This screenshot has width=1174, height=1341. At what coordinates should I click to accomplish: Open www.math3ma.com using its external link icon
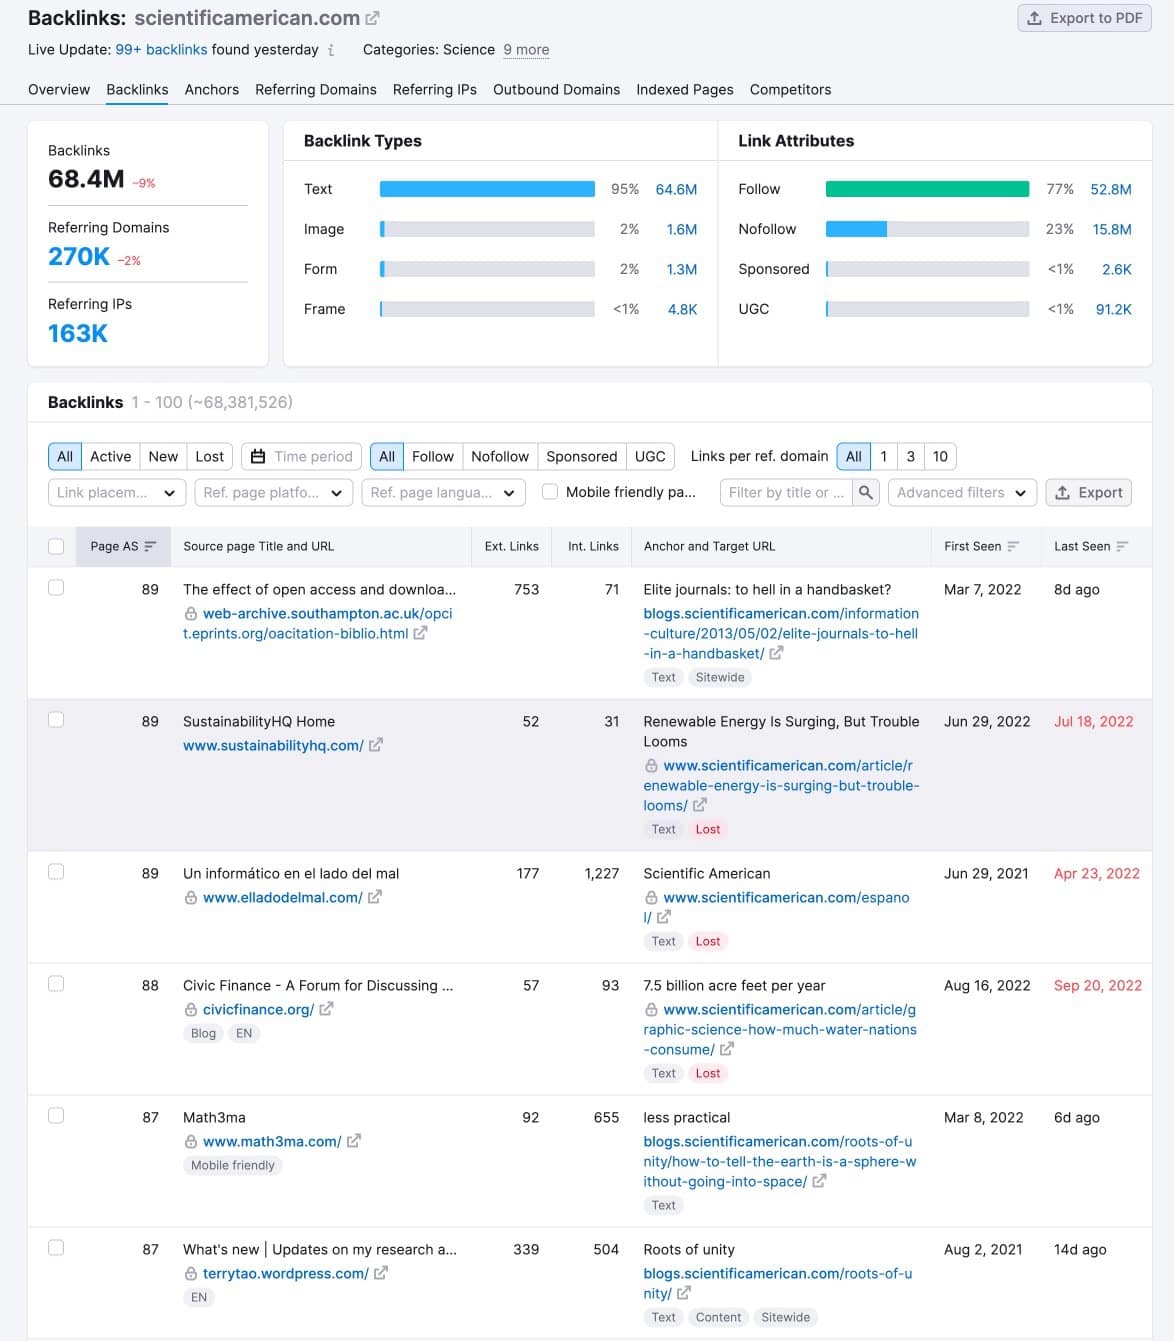[x=355, y=1141]
